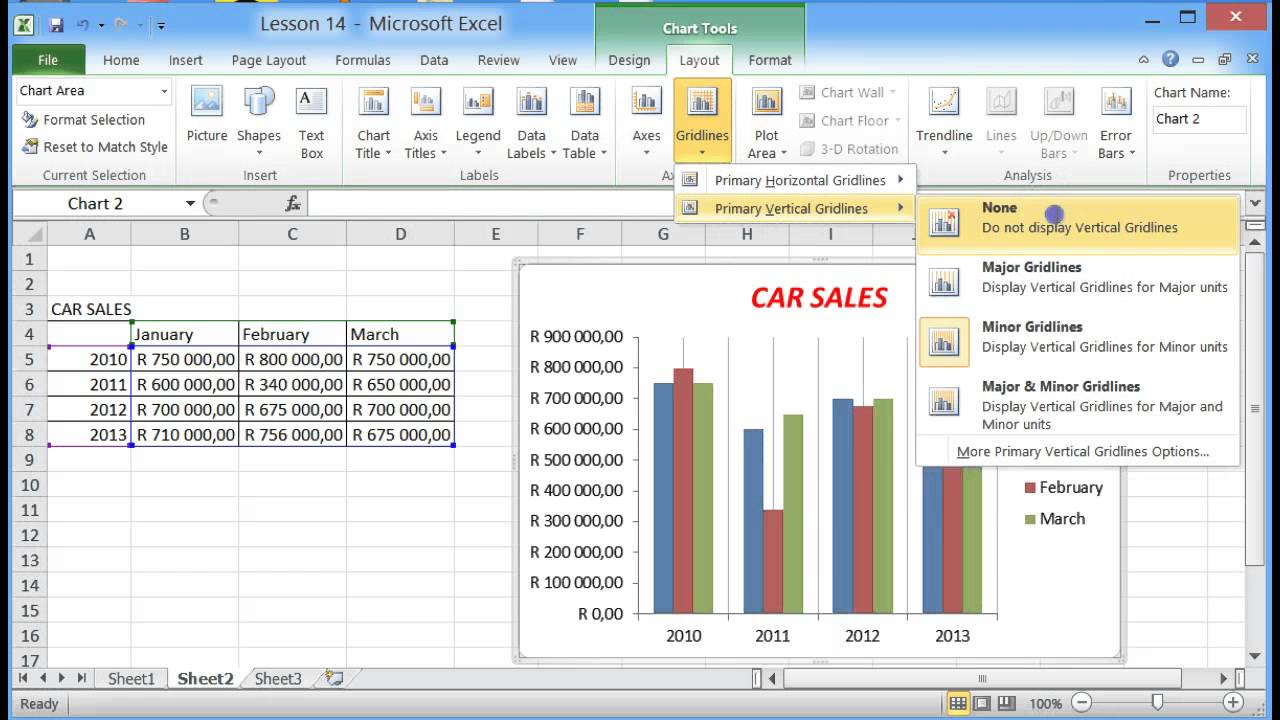1280x720 pixels.
Task: Open Sheet1 worksheet tab
Action: click(x=132, y=678)
